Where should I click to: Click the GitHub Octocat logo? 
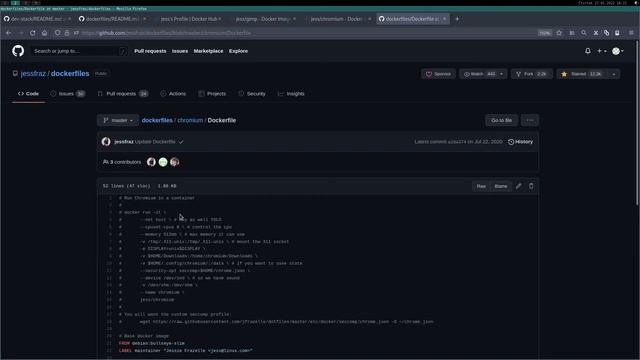point(18,51)
